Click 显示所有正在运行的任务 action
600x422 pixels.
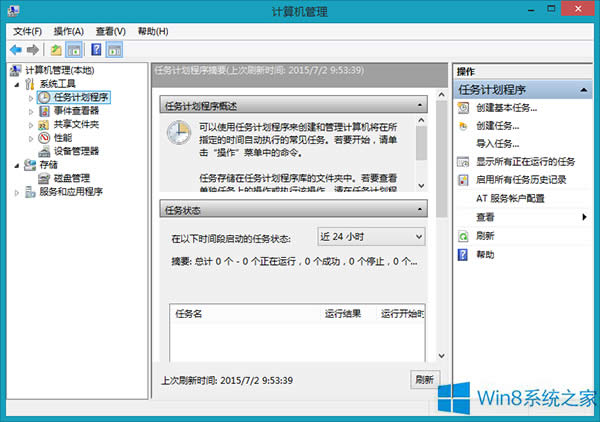[x=525, y=162]
